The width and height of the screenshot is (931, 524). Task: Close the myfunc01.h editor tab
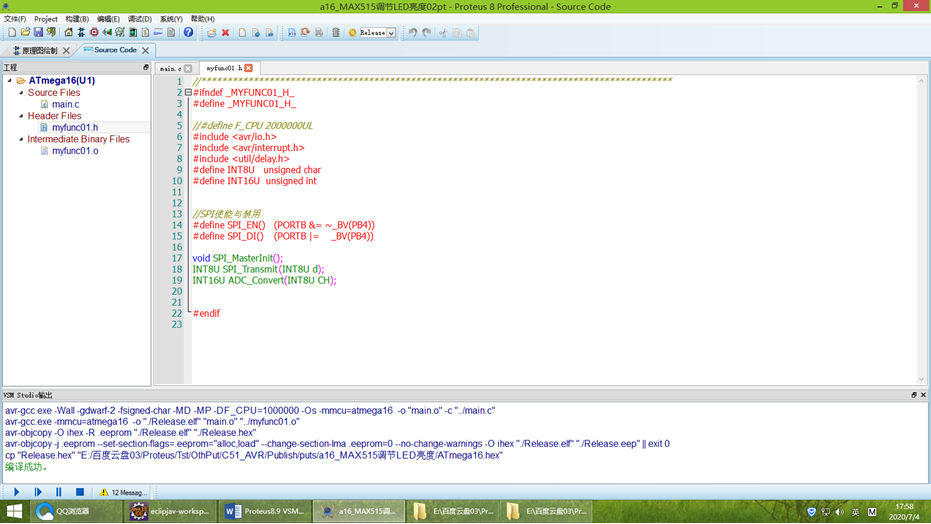click(249, 68)
